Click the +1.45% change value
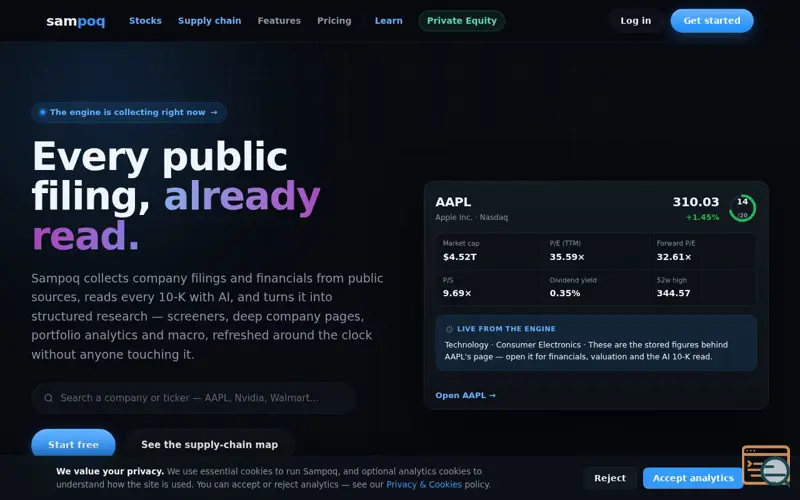The image size is (800, 500). [703, 217]
